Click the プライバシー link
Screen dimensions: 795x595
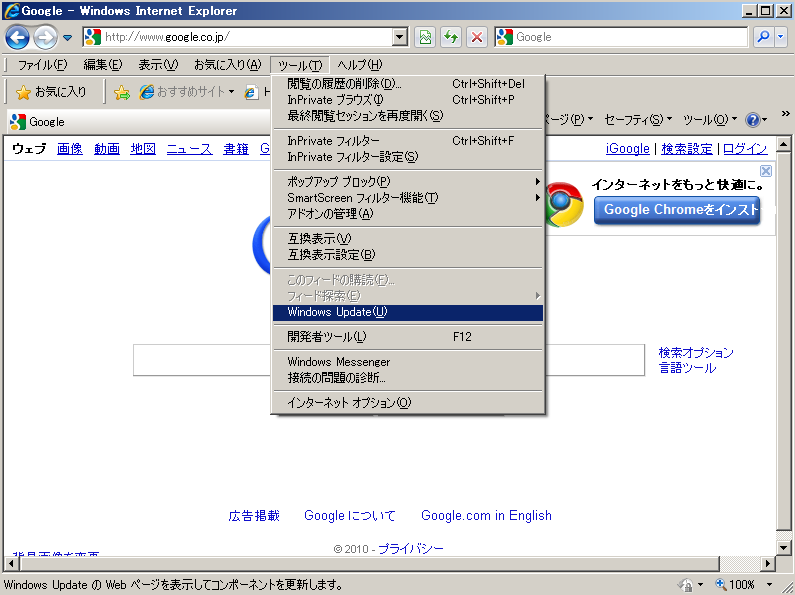[x=411, y=549]
